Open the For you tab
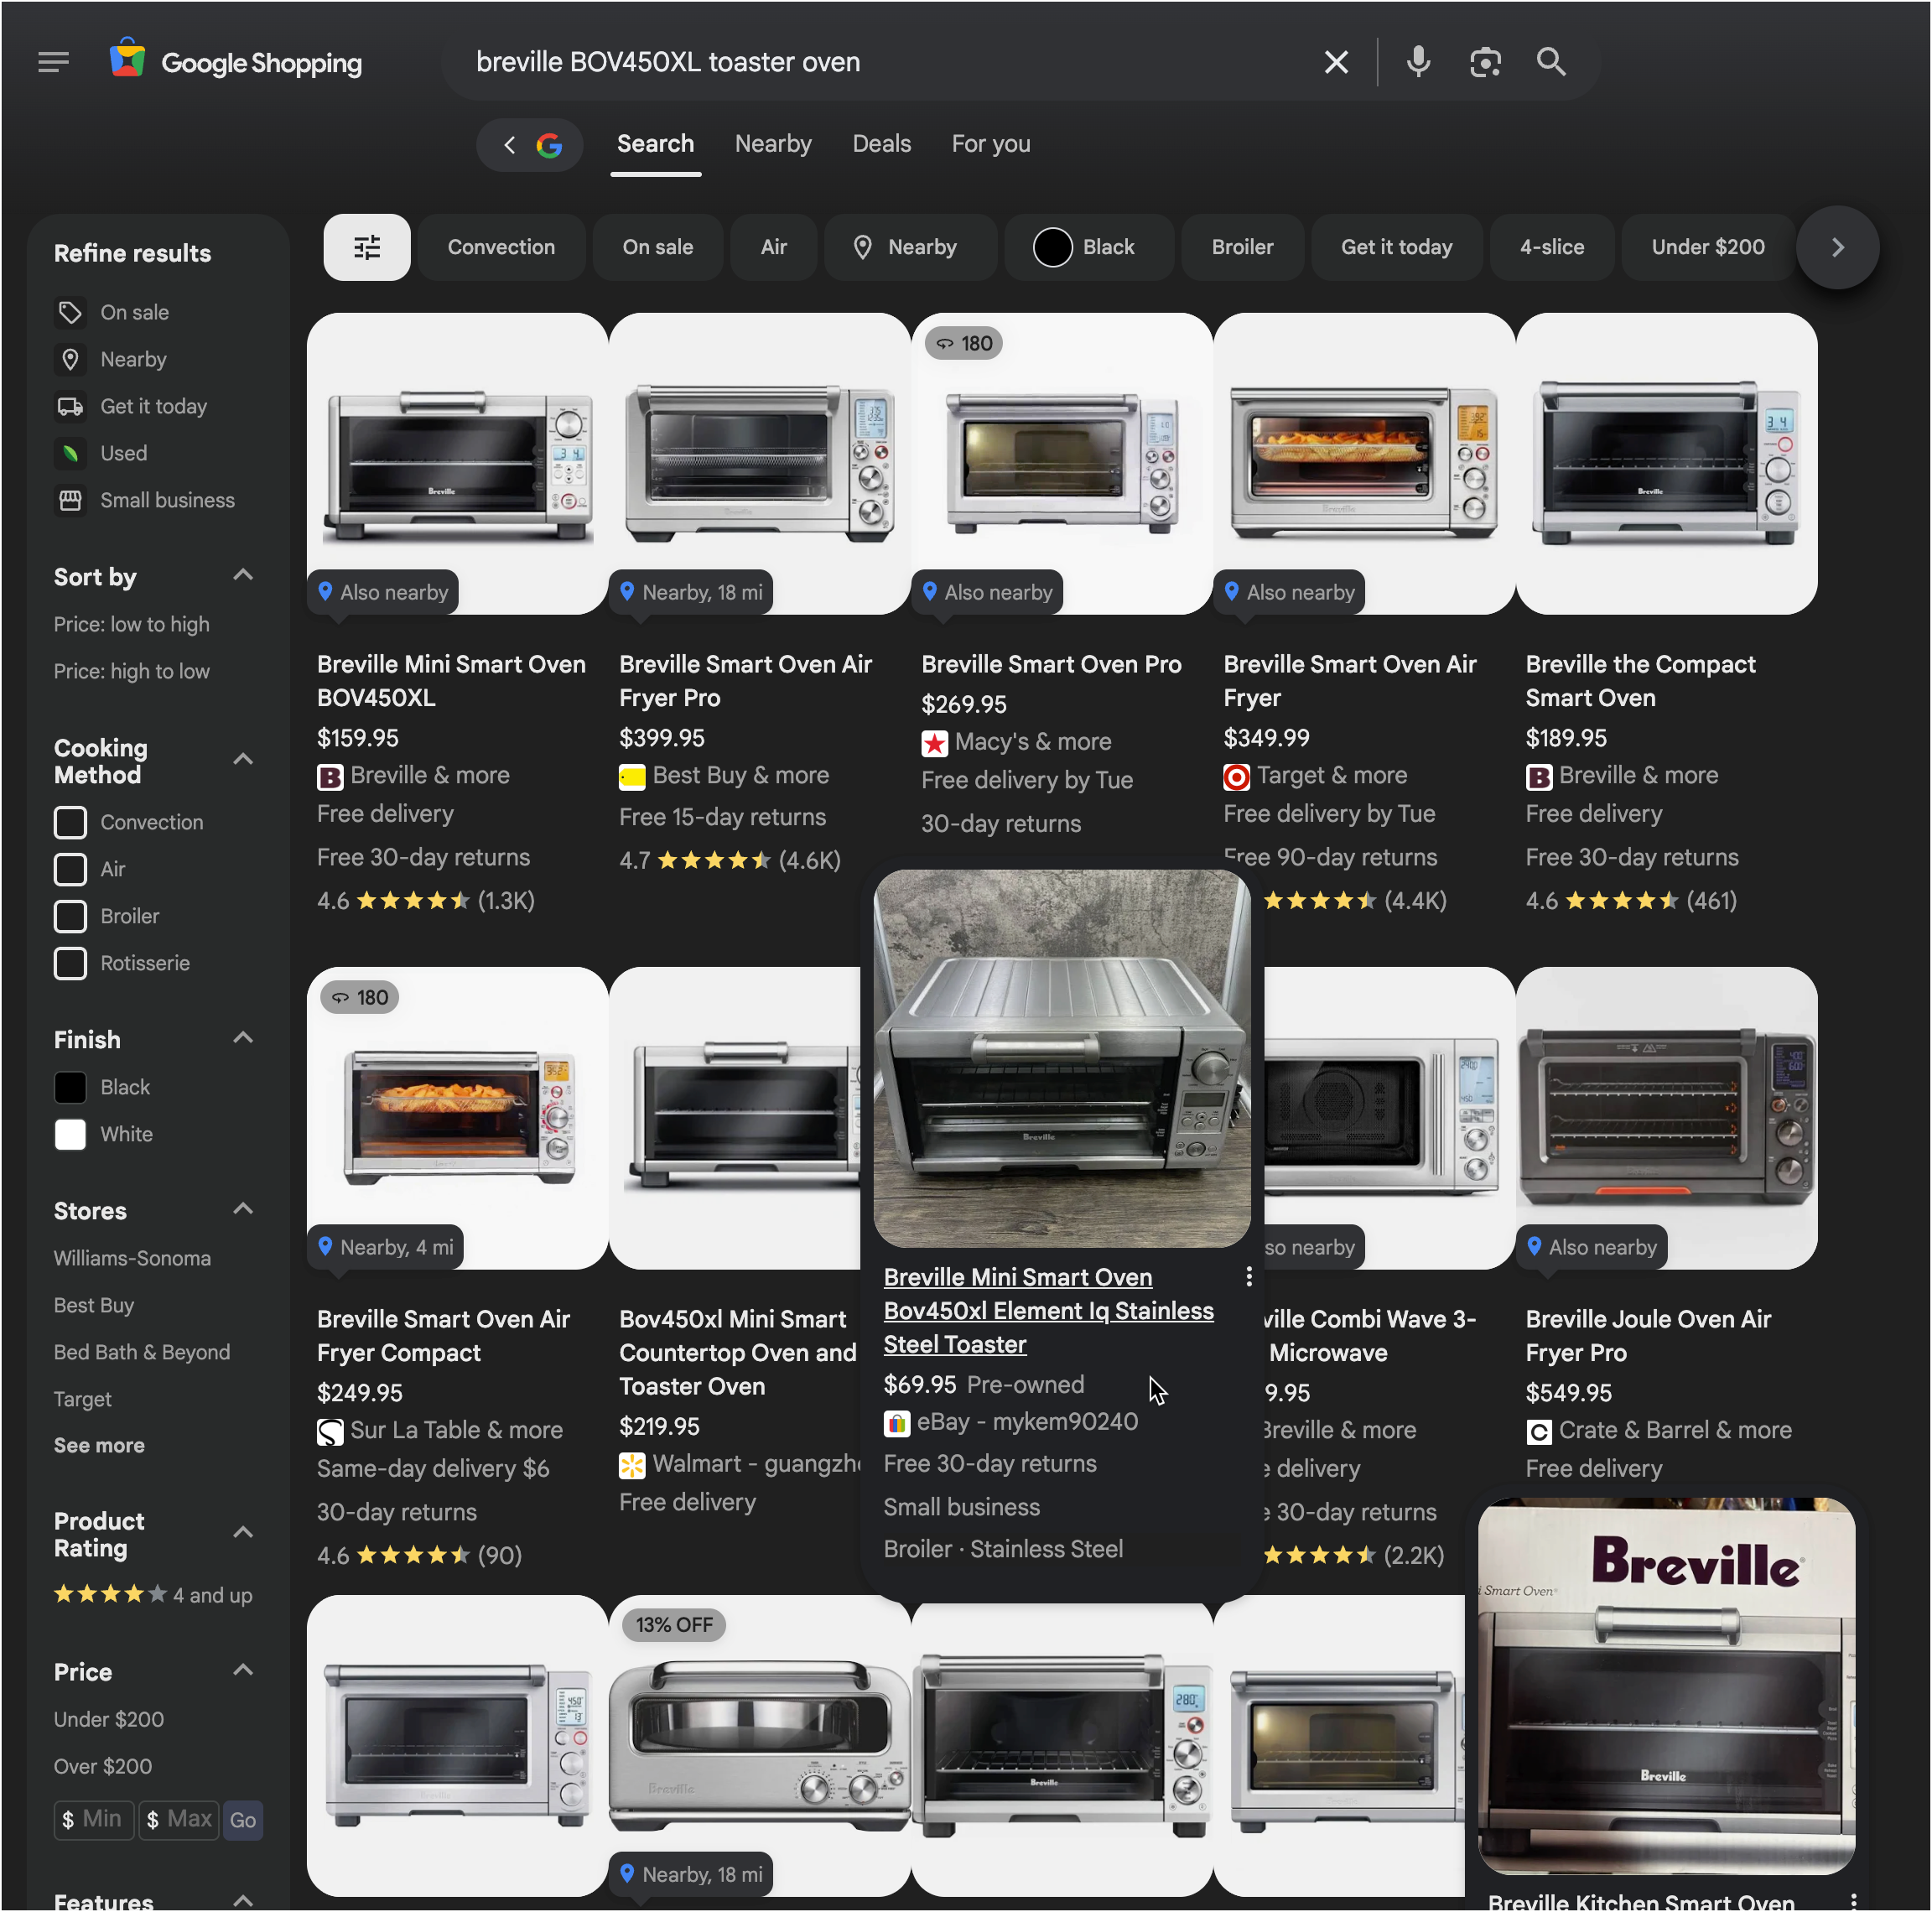 (x=990, y=144)
